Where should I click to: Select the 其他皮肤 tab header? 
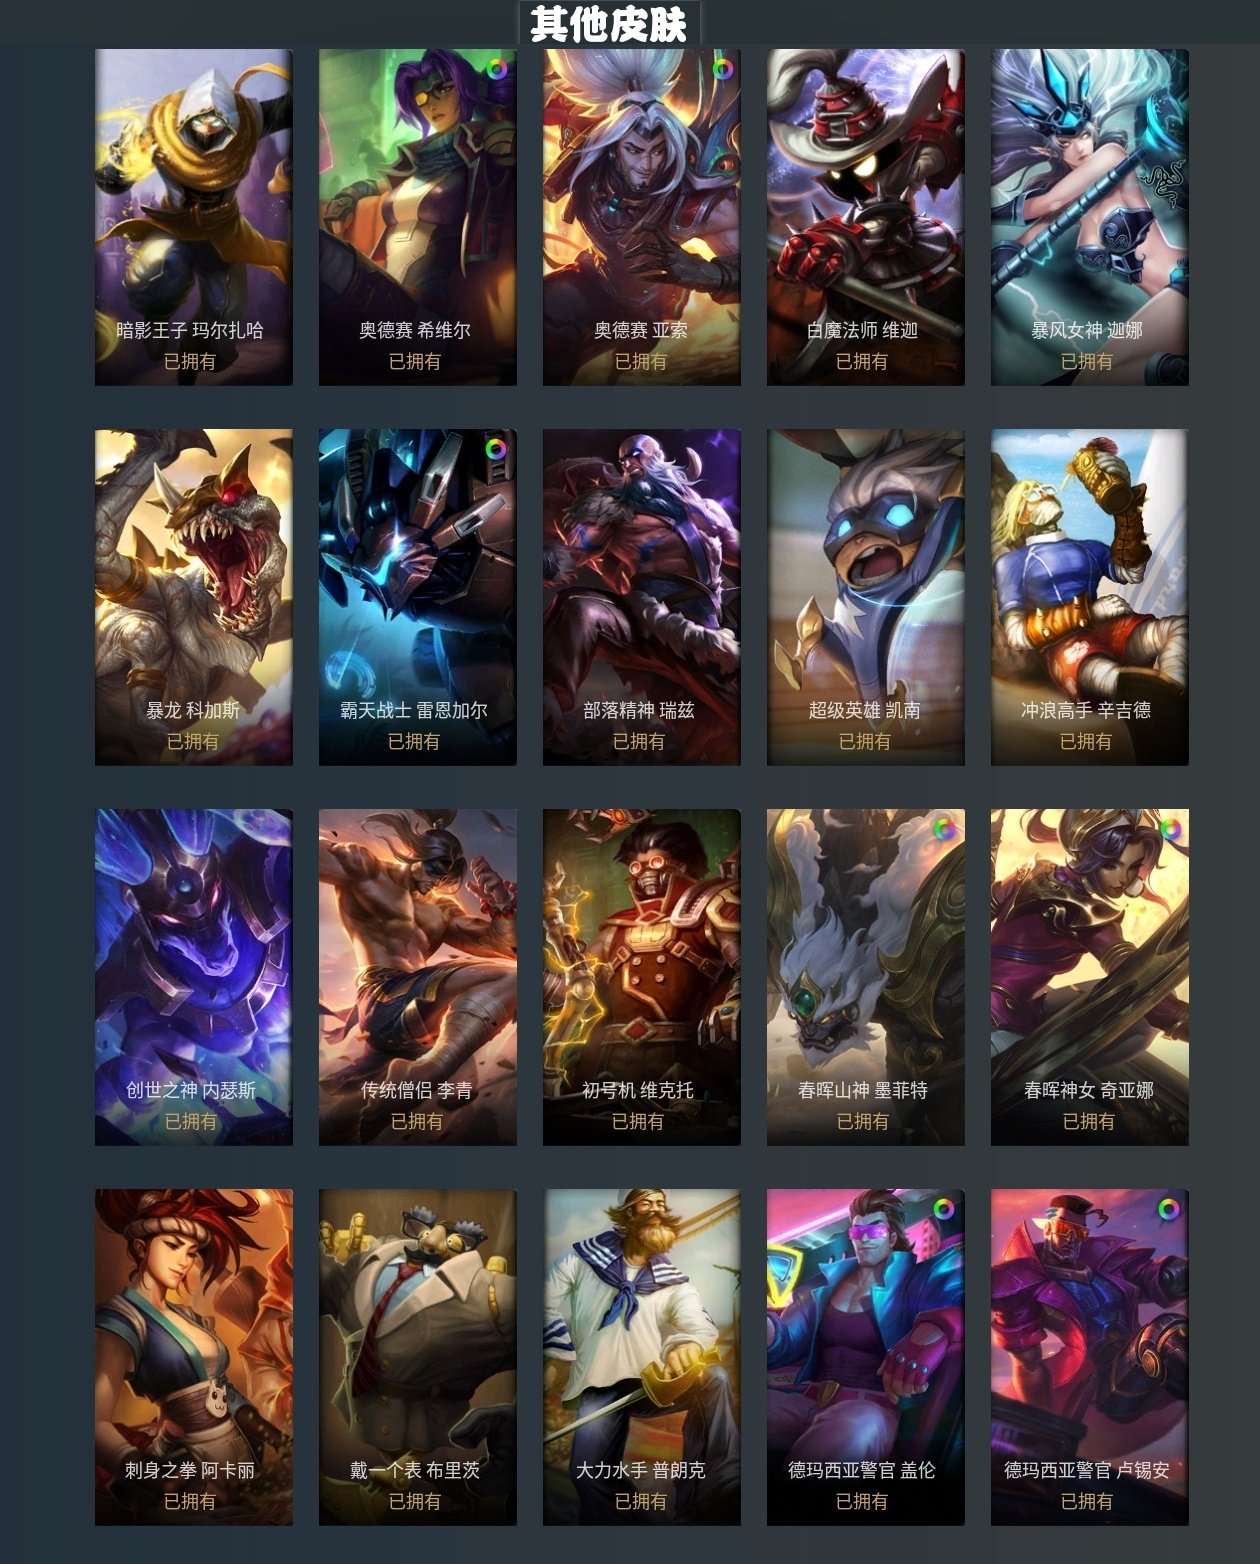click(x=609, y=23)
